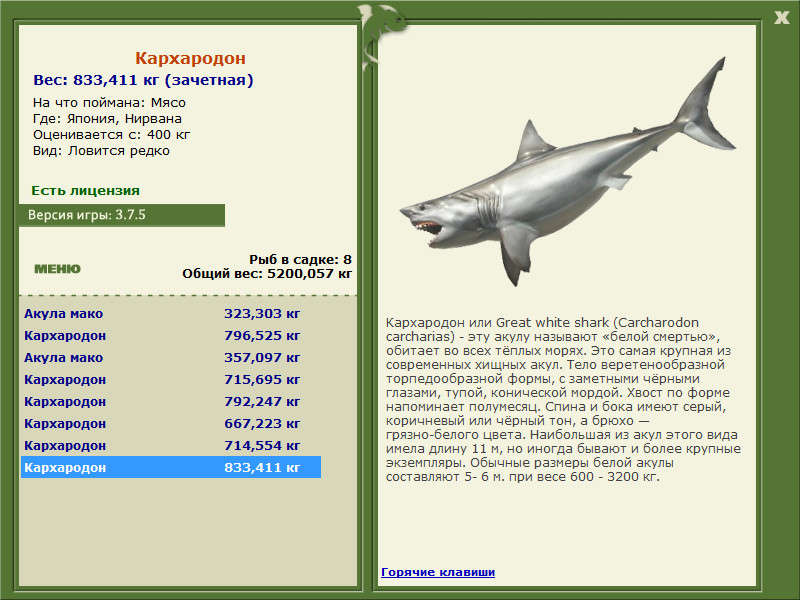Click the Вес: 833,411 кг (зачетная) heading
Viewport: 800px width, 600px height.
143,80
